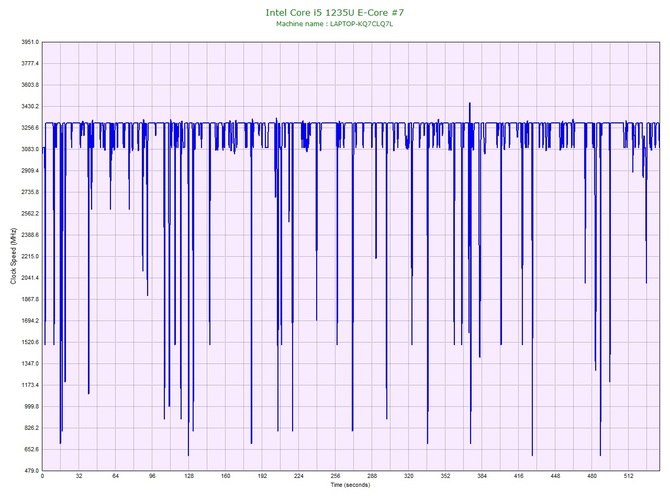This screenshot has width=670, height=502.
Task: Click the 1867.8 y-axis value
Action: [30, 299]
